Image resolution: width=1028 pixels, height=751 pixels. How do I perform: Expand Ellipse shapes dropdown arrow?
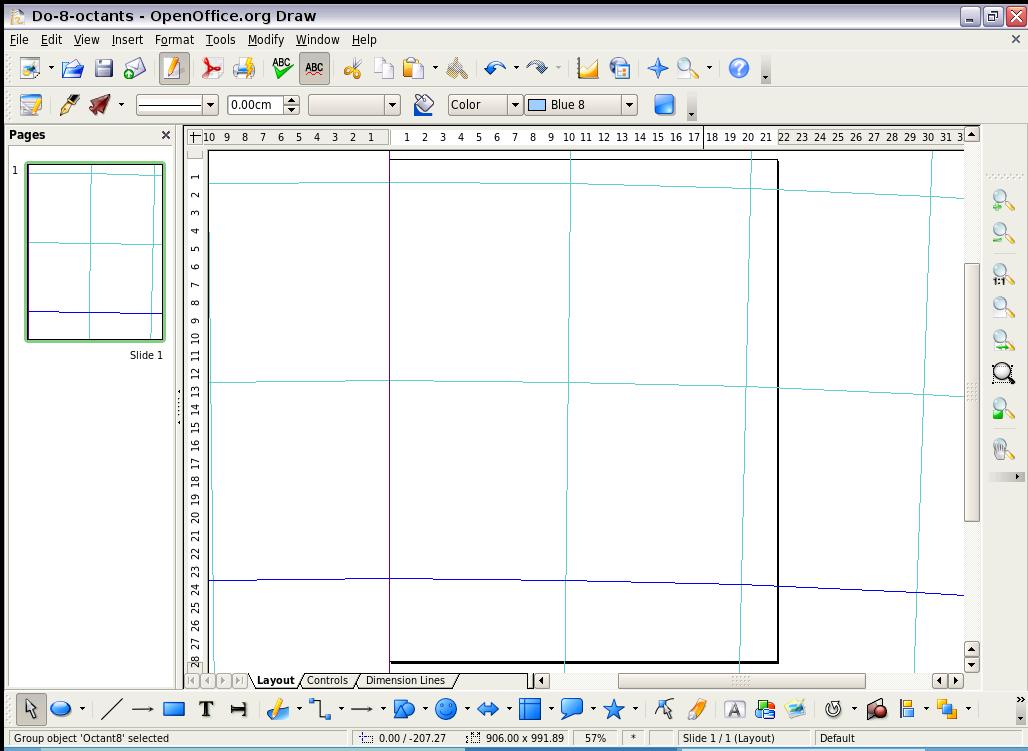click(82, 708)
